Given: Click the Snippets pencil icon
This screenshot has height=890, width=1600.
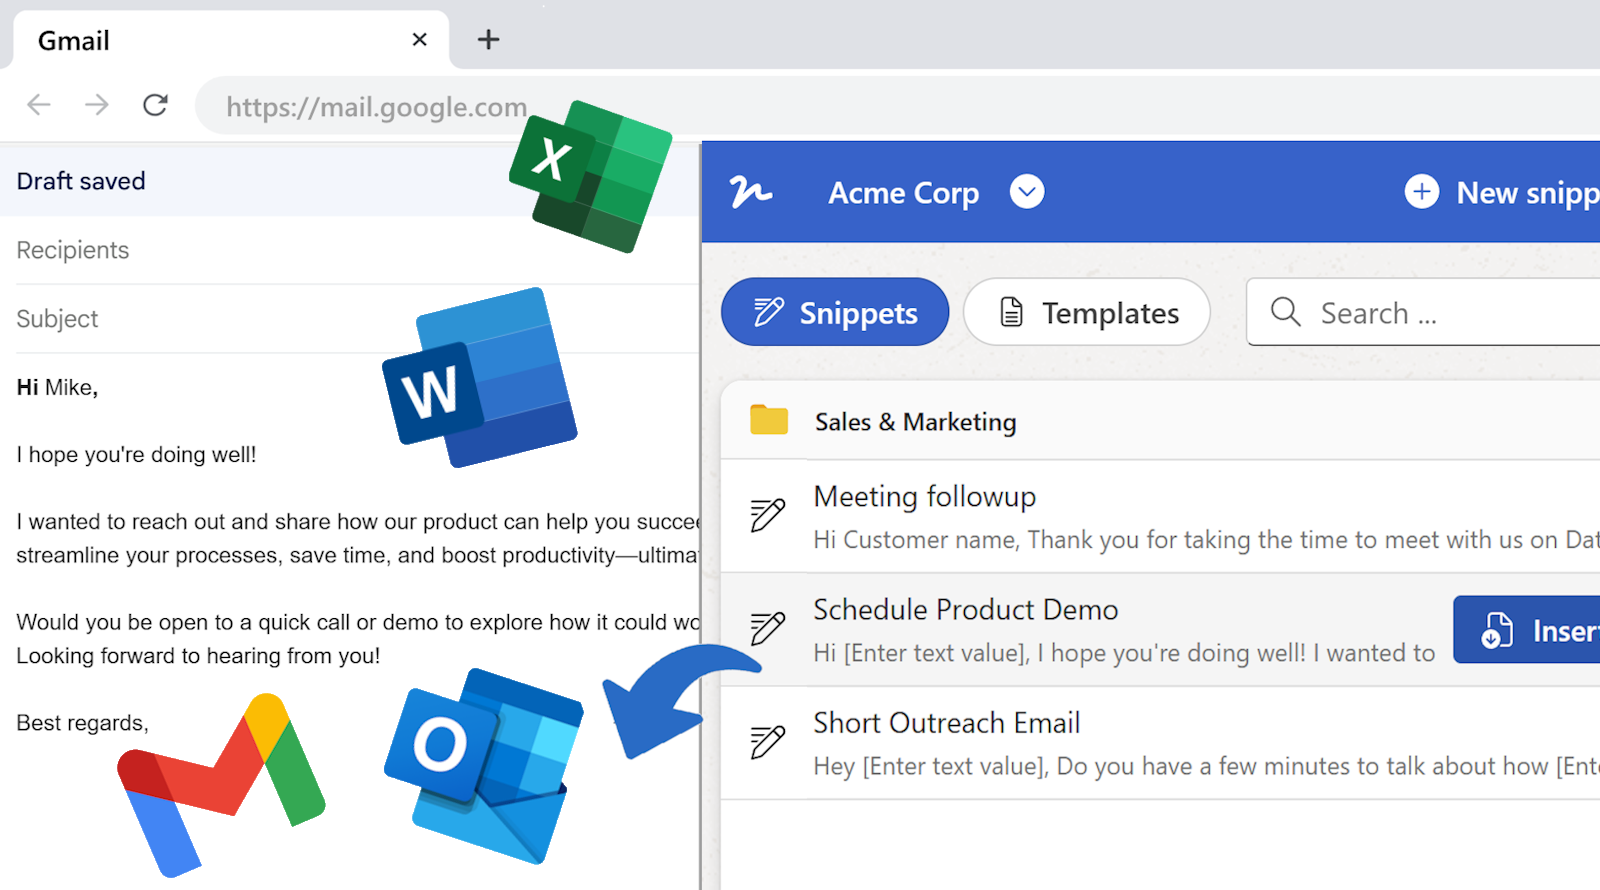Looking at the screenshot, I should pyautogui.click(x=769, y=312).
